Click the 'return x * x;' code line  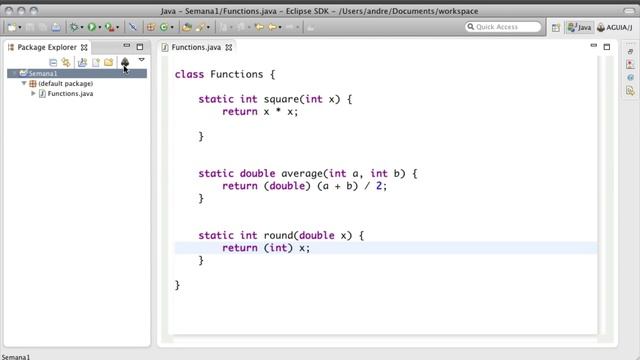[x=260, y=112]
